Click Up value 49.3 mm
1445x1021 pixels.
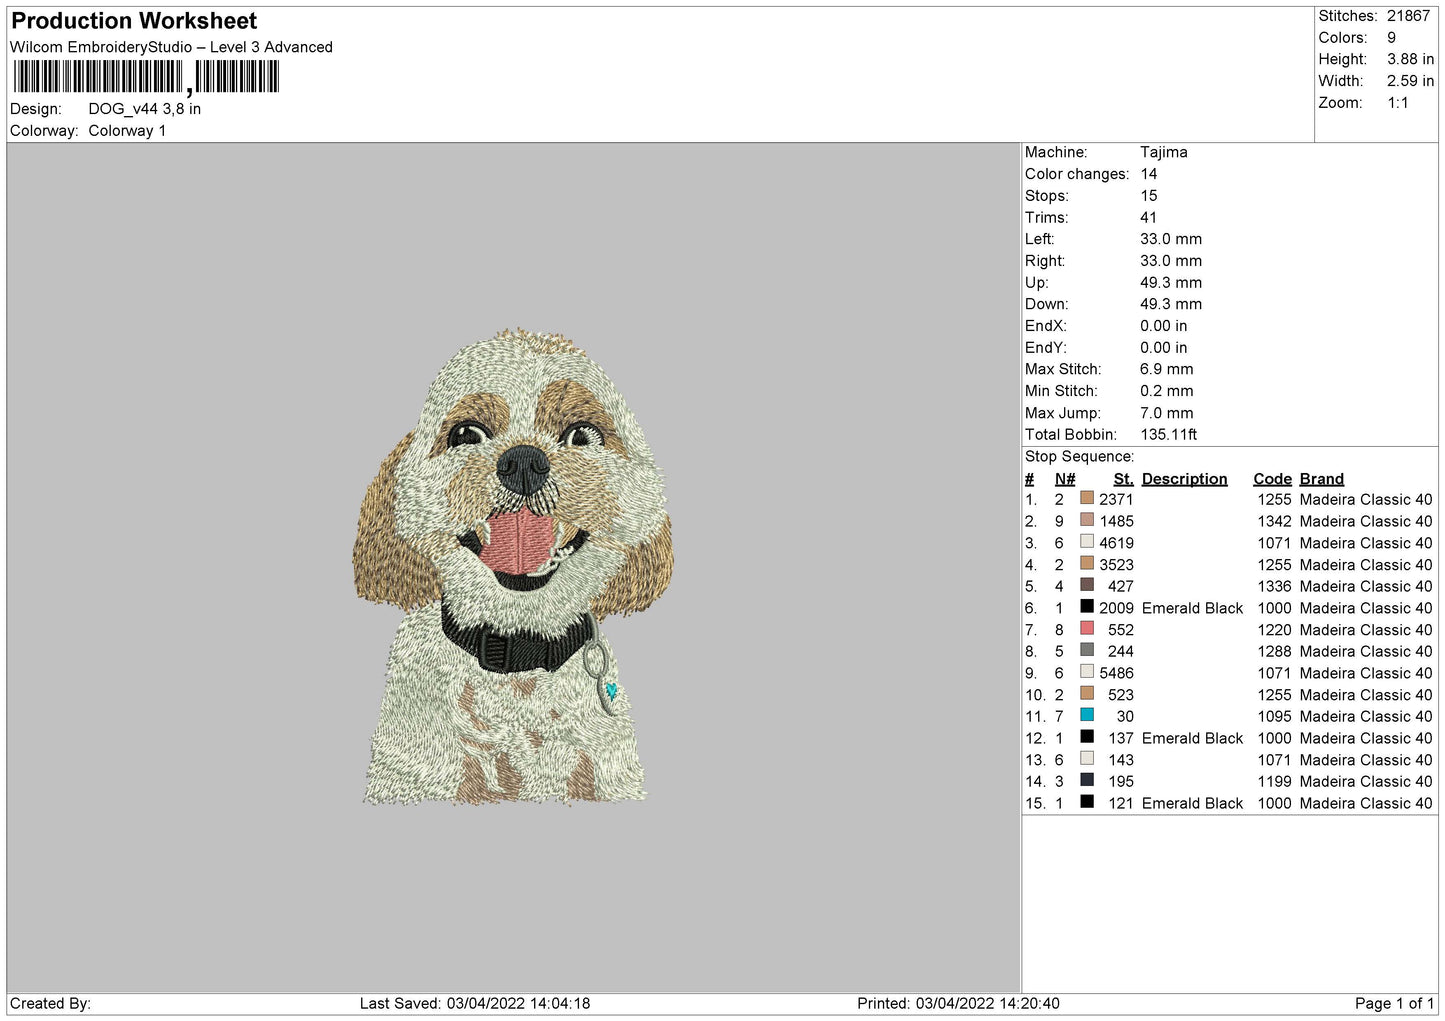[x=1171, y=283]
